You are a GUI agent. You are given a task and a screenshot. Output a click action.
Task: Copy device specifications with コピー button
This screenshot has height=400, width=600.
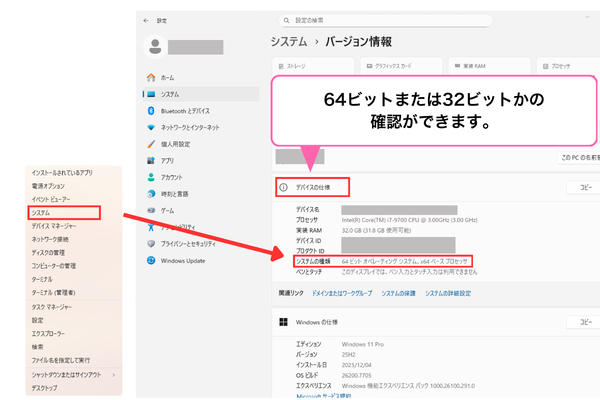pyautogui.click(x=584, y=187)
